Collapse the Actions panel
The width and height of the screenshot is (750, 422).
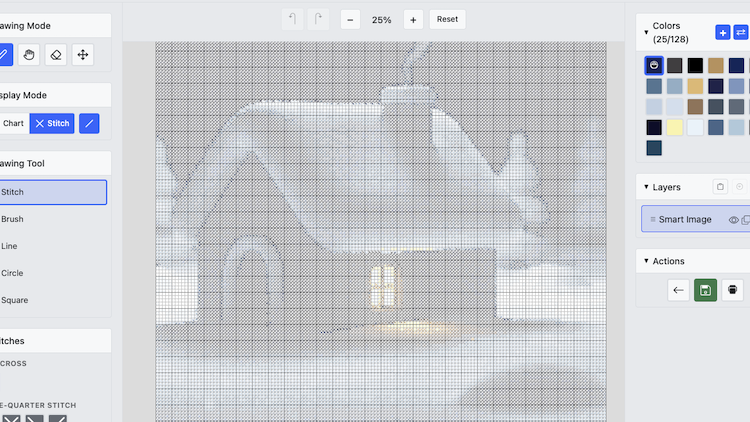click(x=646, y=261)
